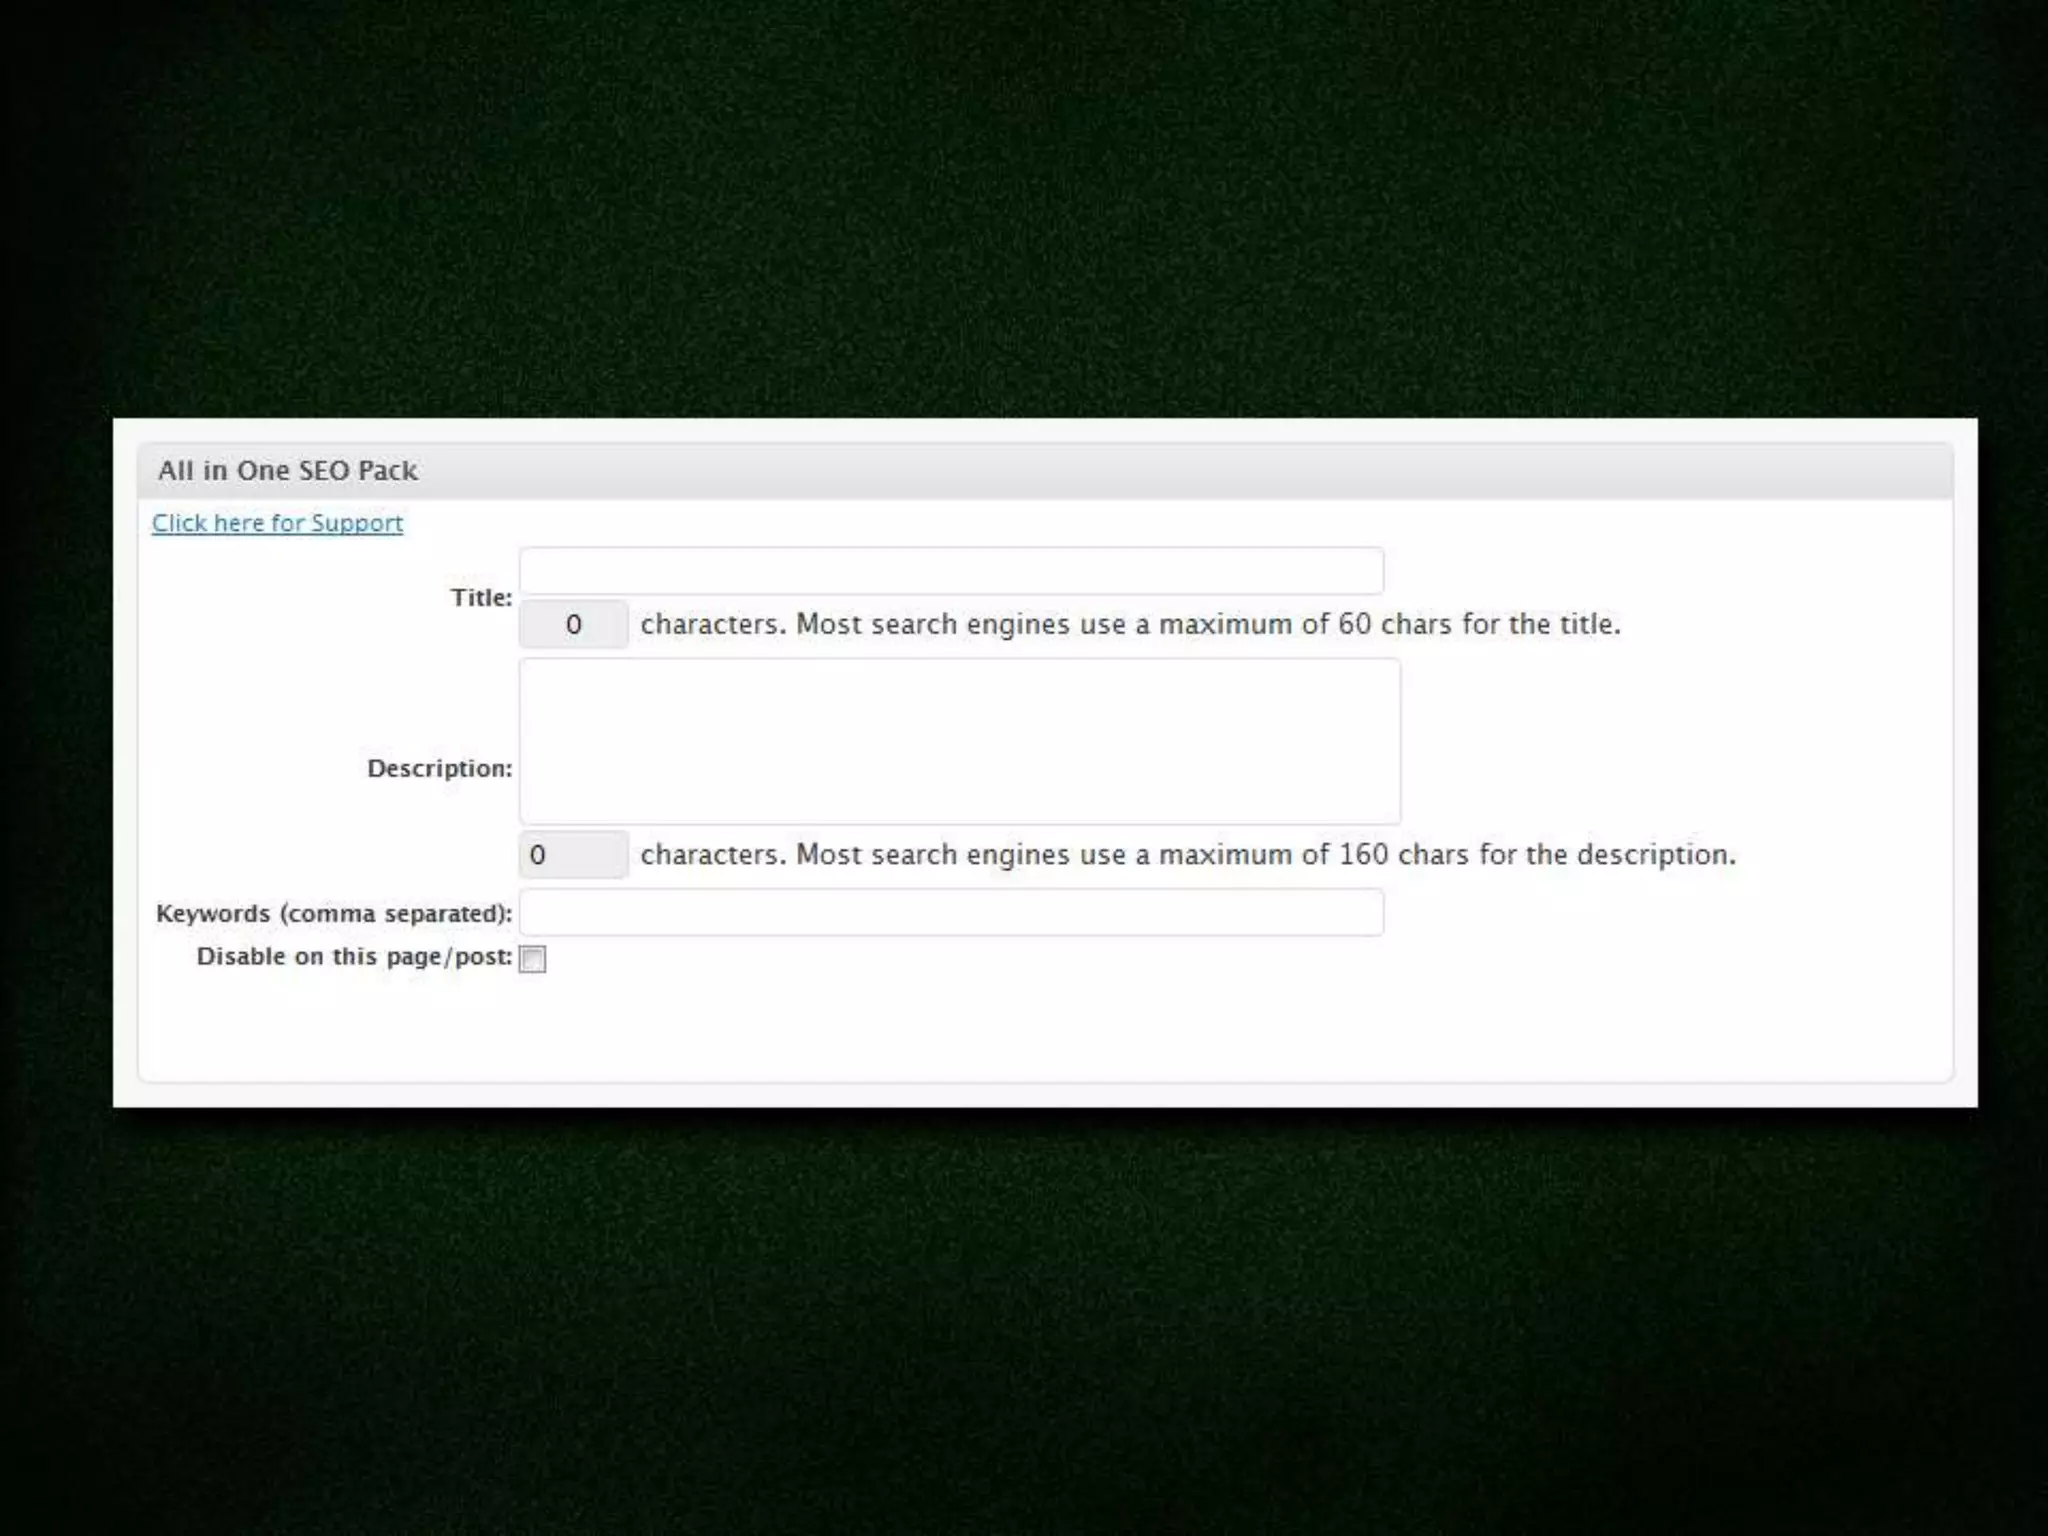This screenshot has width=2048, height=1536.
Task: Click dark green background below the panel
Action: click(1024, 1320)
